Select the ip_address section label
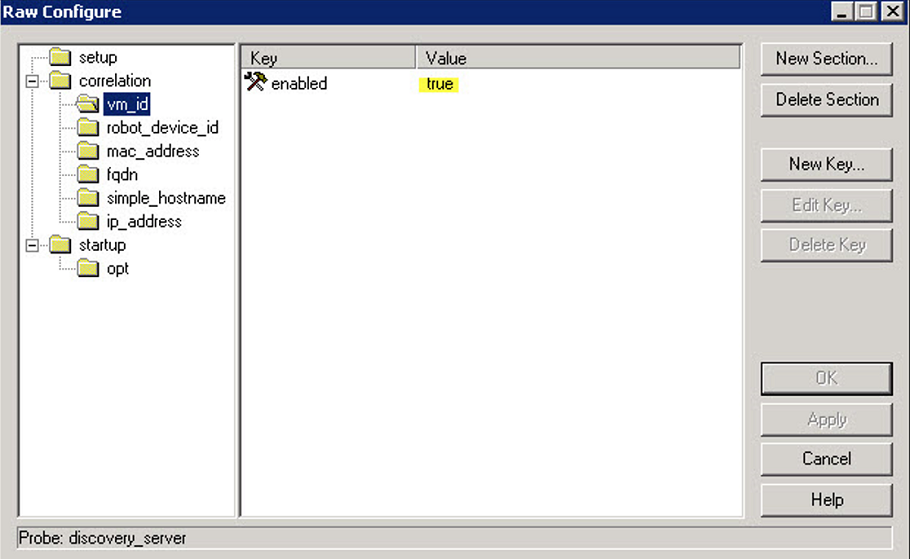910x559 pixels. 144,222
